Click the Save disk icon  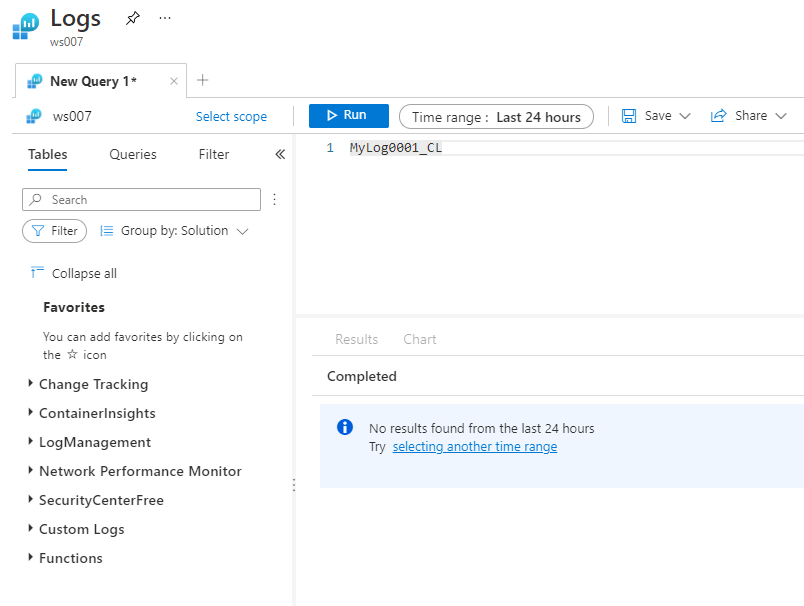pos(629,116)
